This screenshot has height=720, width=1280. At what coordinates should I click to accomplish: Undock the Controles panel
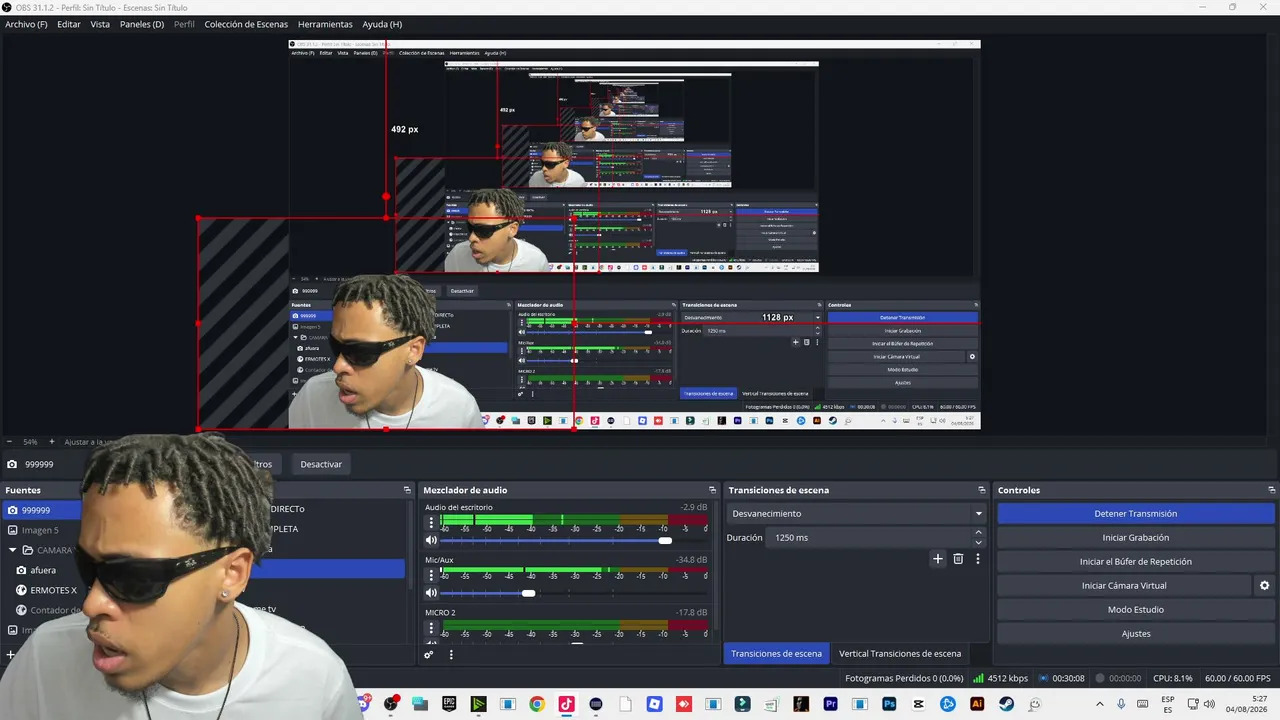click(1272, 490)
